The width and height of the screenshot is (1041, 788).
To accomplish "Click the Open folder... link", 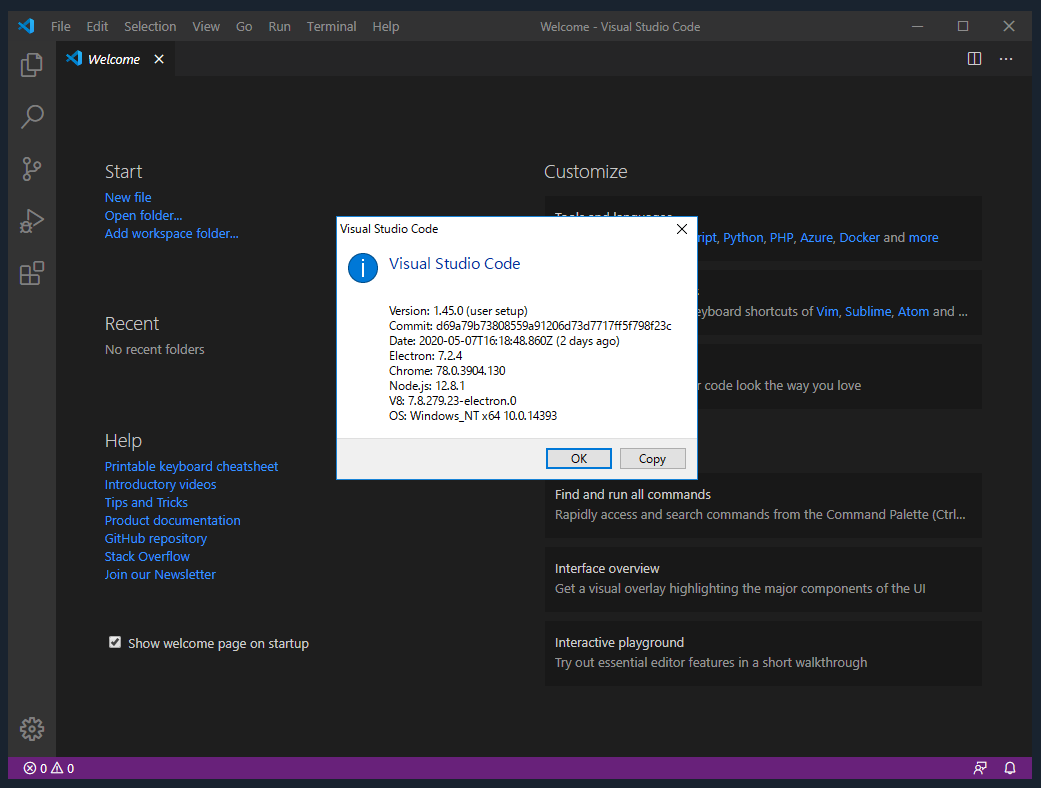I will click(143, 215).
